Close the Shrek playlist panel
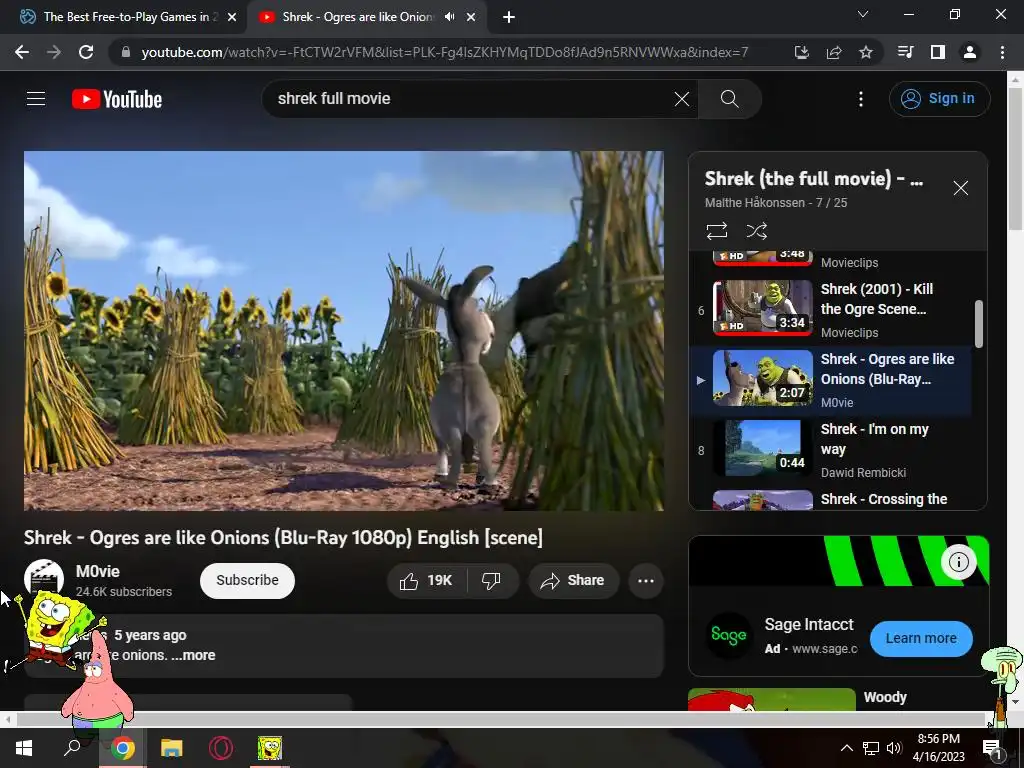This screenshot has height=768, width=1024. click(960, 188)
